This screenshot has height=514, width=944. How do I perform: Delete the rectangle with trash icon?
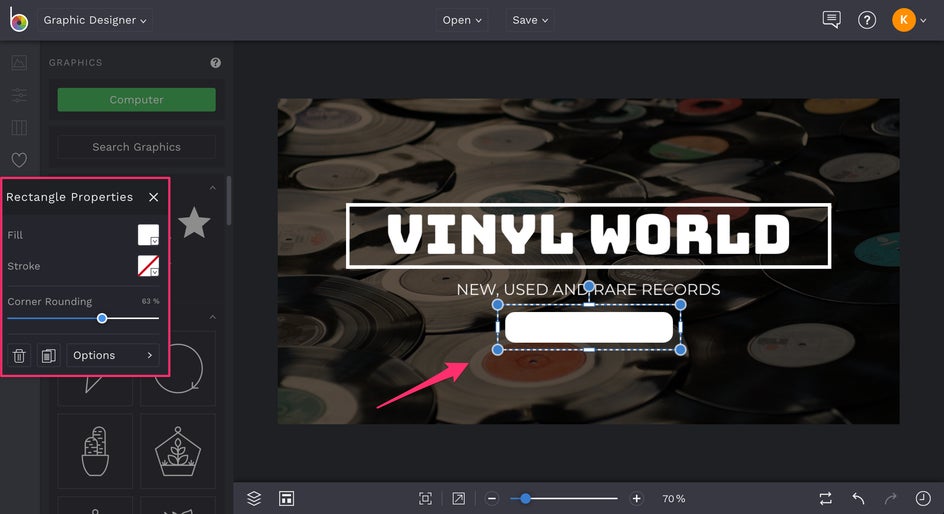[x=19, y=355]
